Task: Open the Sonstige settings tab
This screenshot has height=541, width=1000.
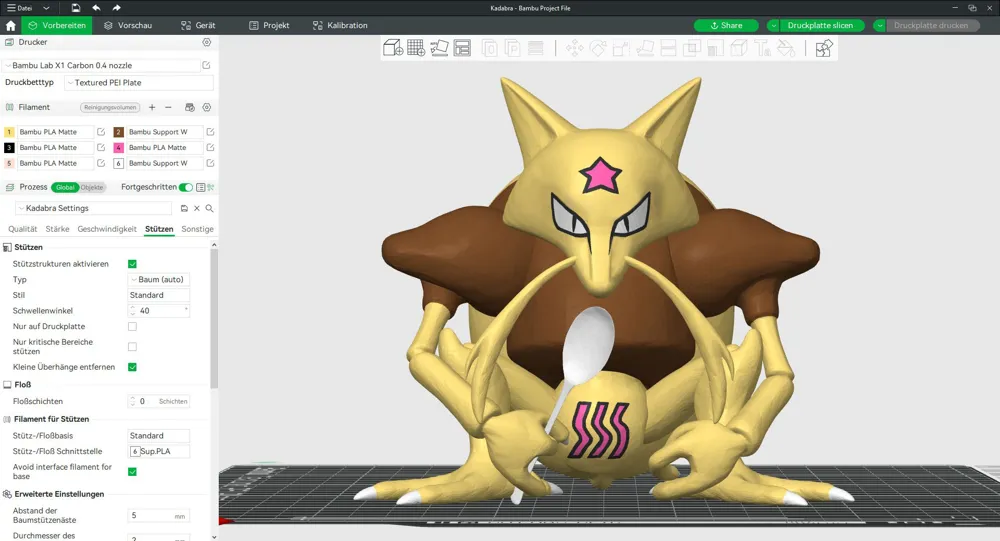Action: click(197, 229)
